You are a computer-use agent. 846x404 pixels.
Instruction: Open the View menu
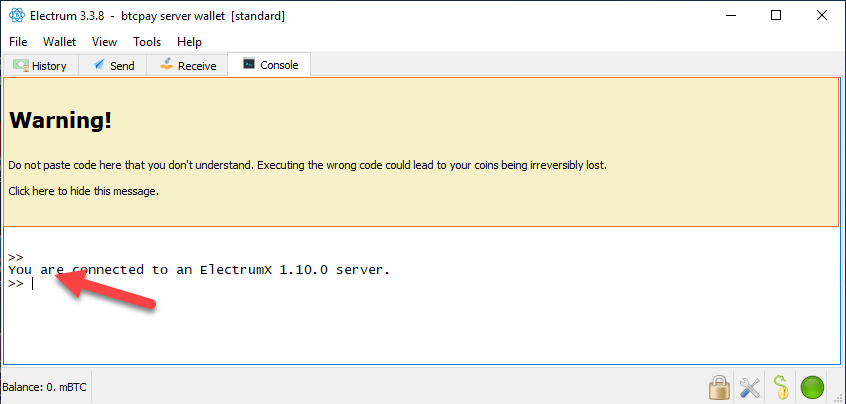tap(104, 42)
